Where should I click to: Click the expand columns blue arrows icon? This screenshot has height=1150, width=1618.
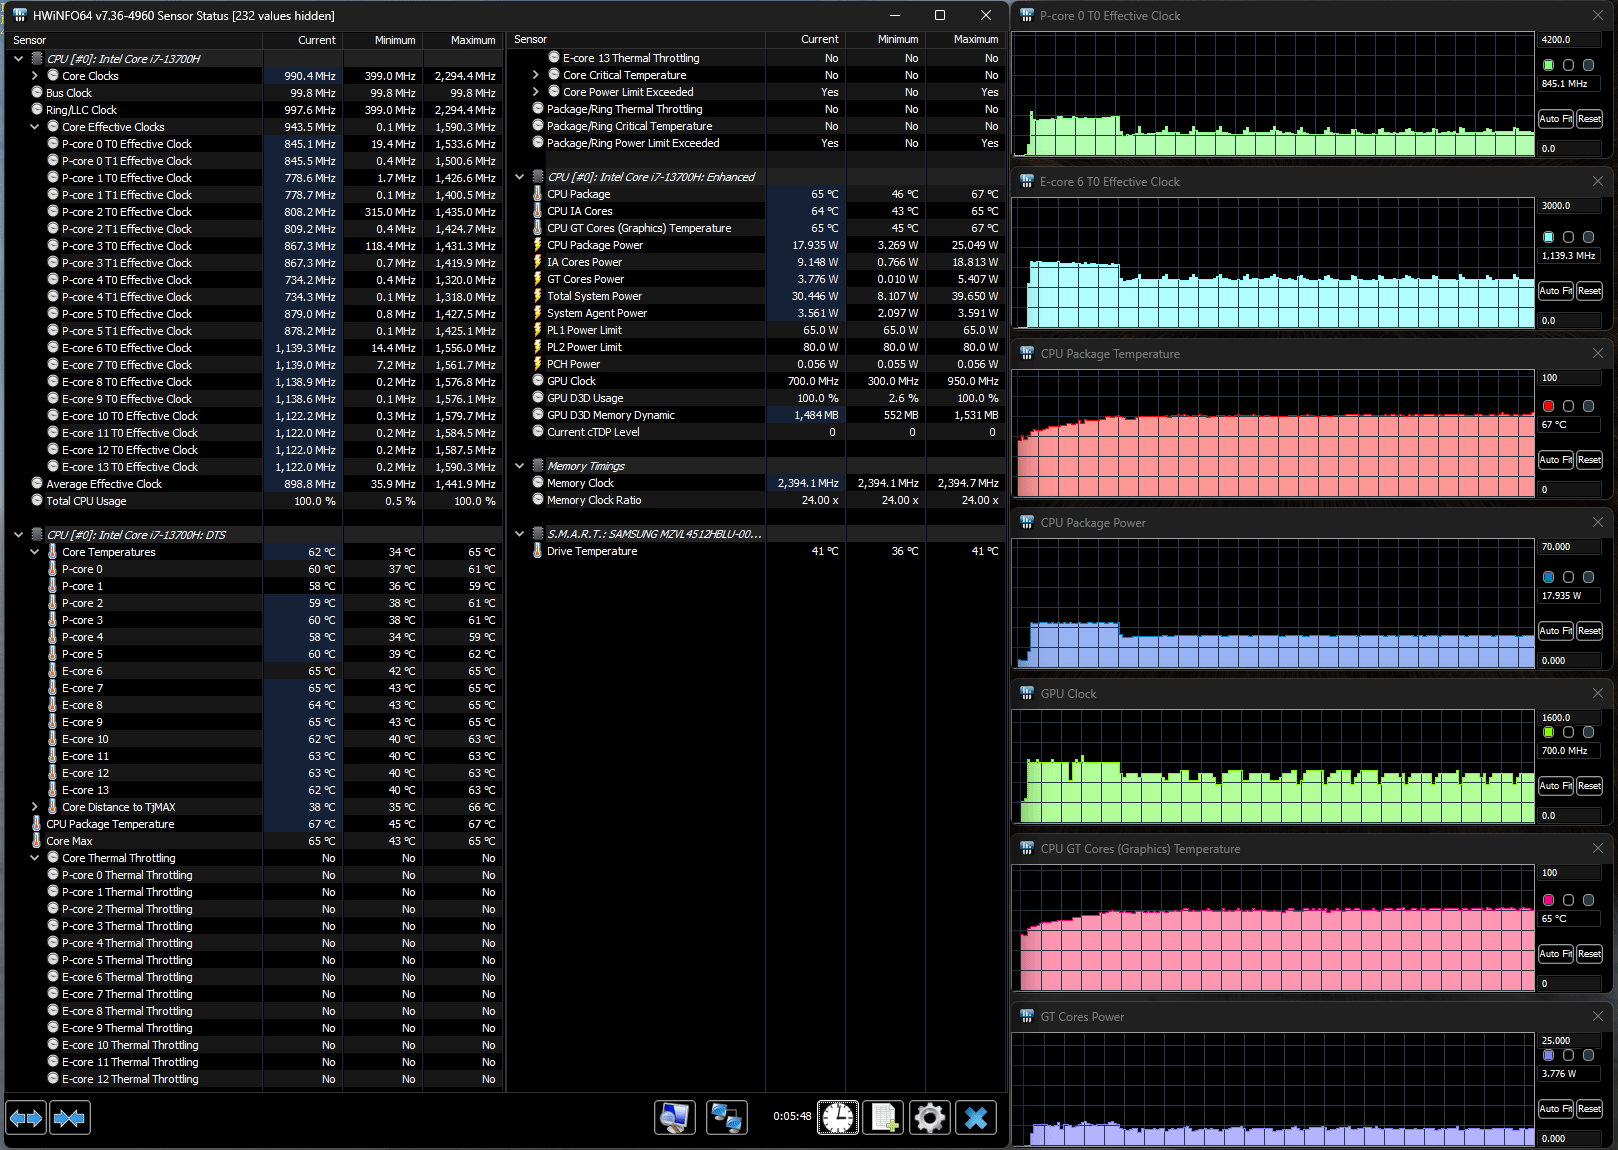(x=26, y=1117)
